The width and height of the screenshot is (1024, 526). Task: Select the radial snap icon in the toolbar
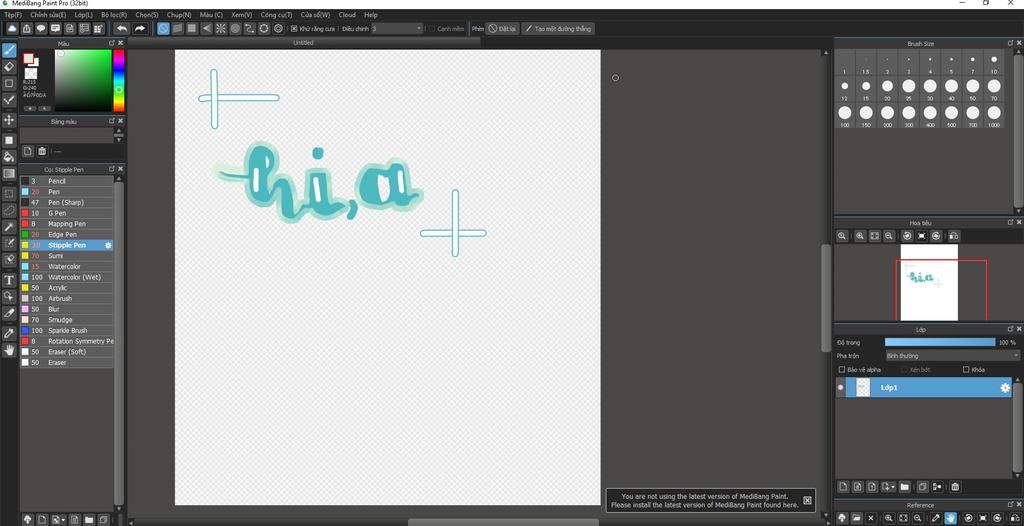tap(221, 28)
